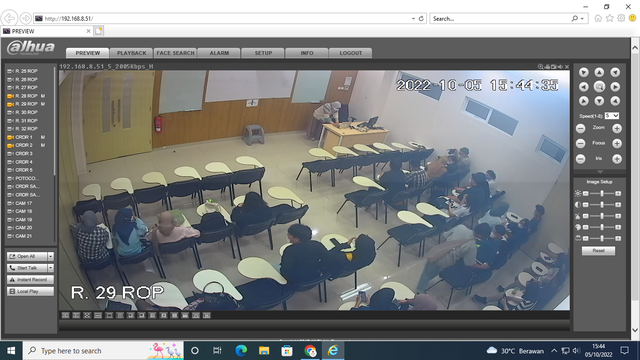Decrease contrast with the minus button
640x360 pixels.
click(585, 204)
